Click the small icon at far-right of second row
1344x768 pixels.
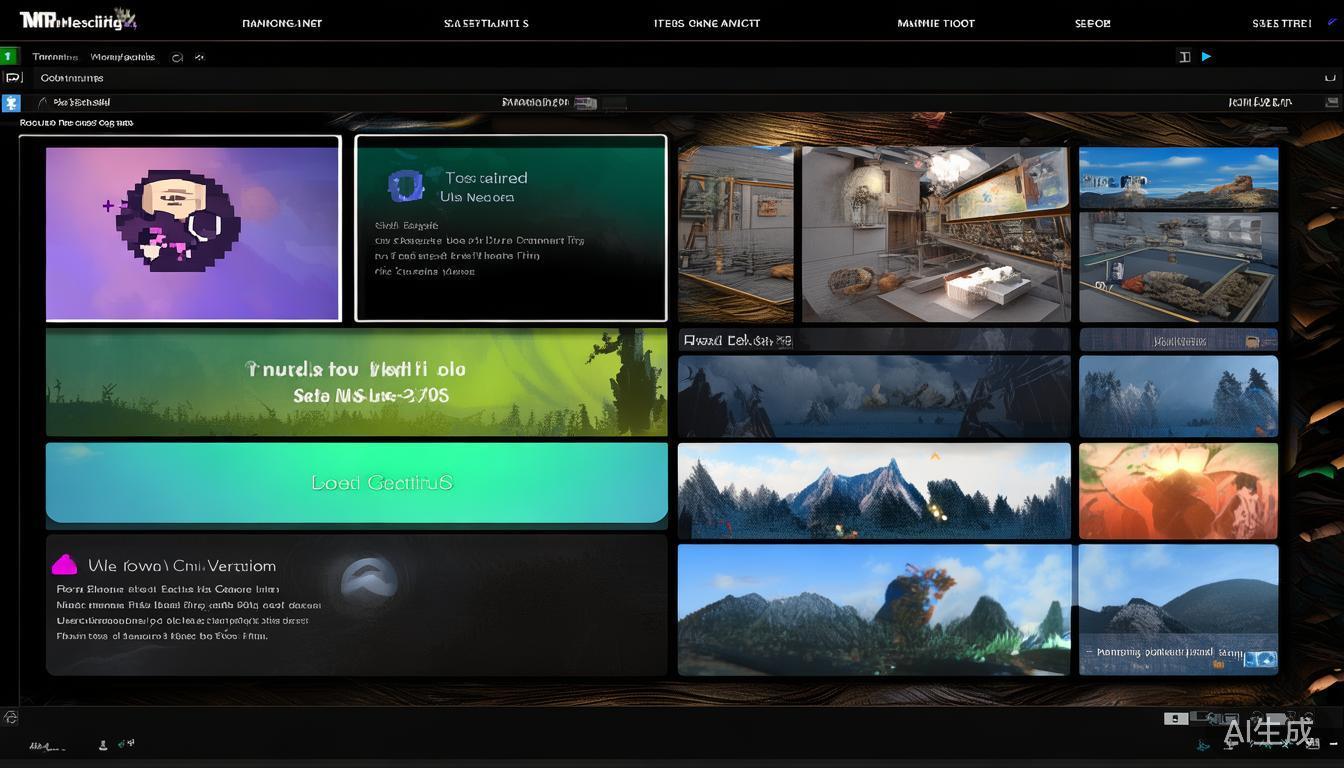coord(1330,78)
